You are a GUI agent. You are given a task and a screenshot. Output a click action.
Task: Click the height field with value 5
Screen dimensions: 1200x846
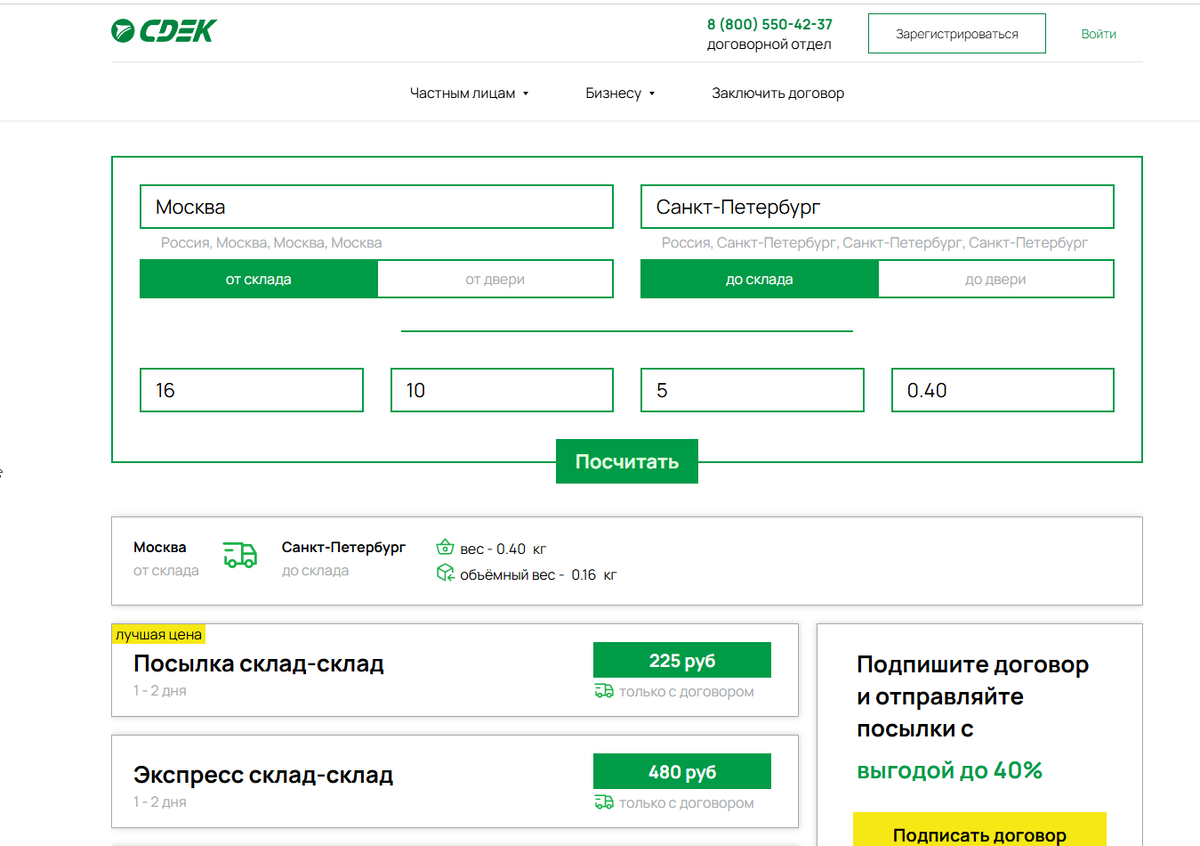[752, 390]
